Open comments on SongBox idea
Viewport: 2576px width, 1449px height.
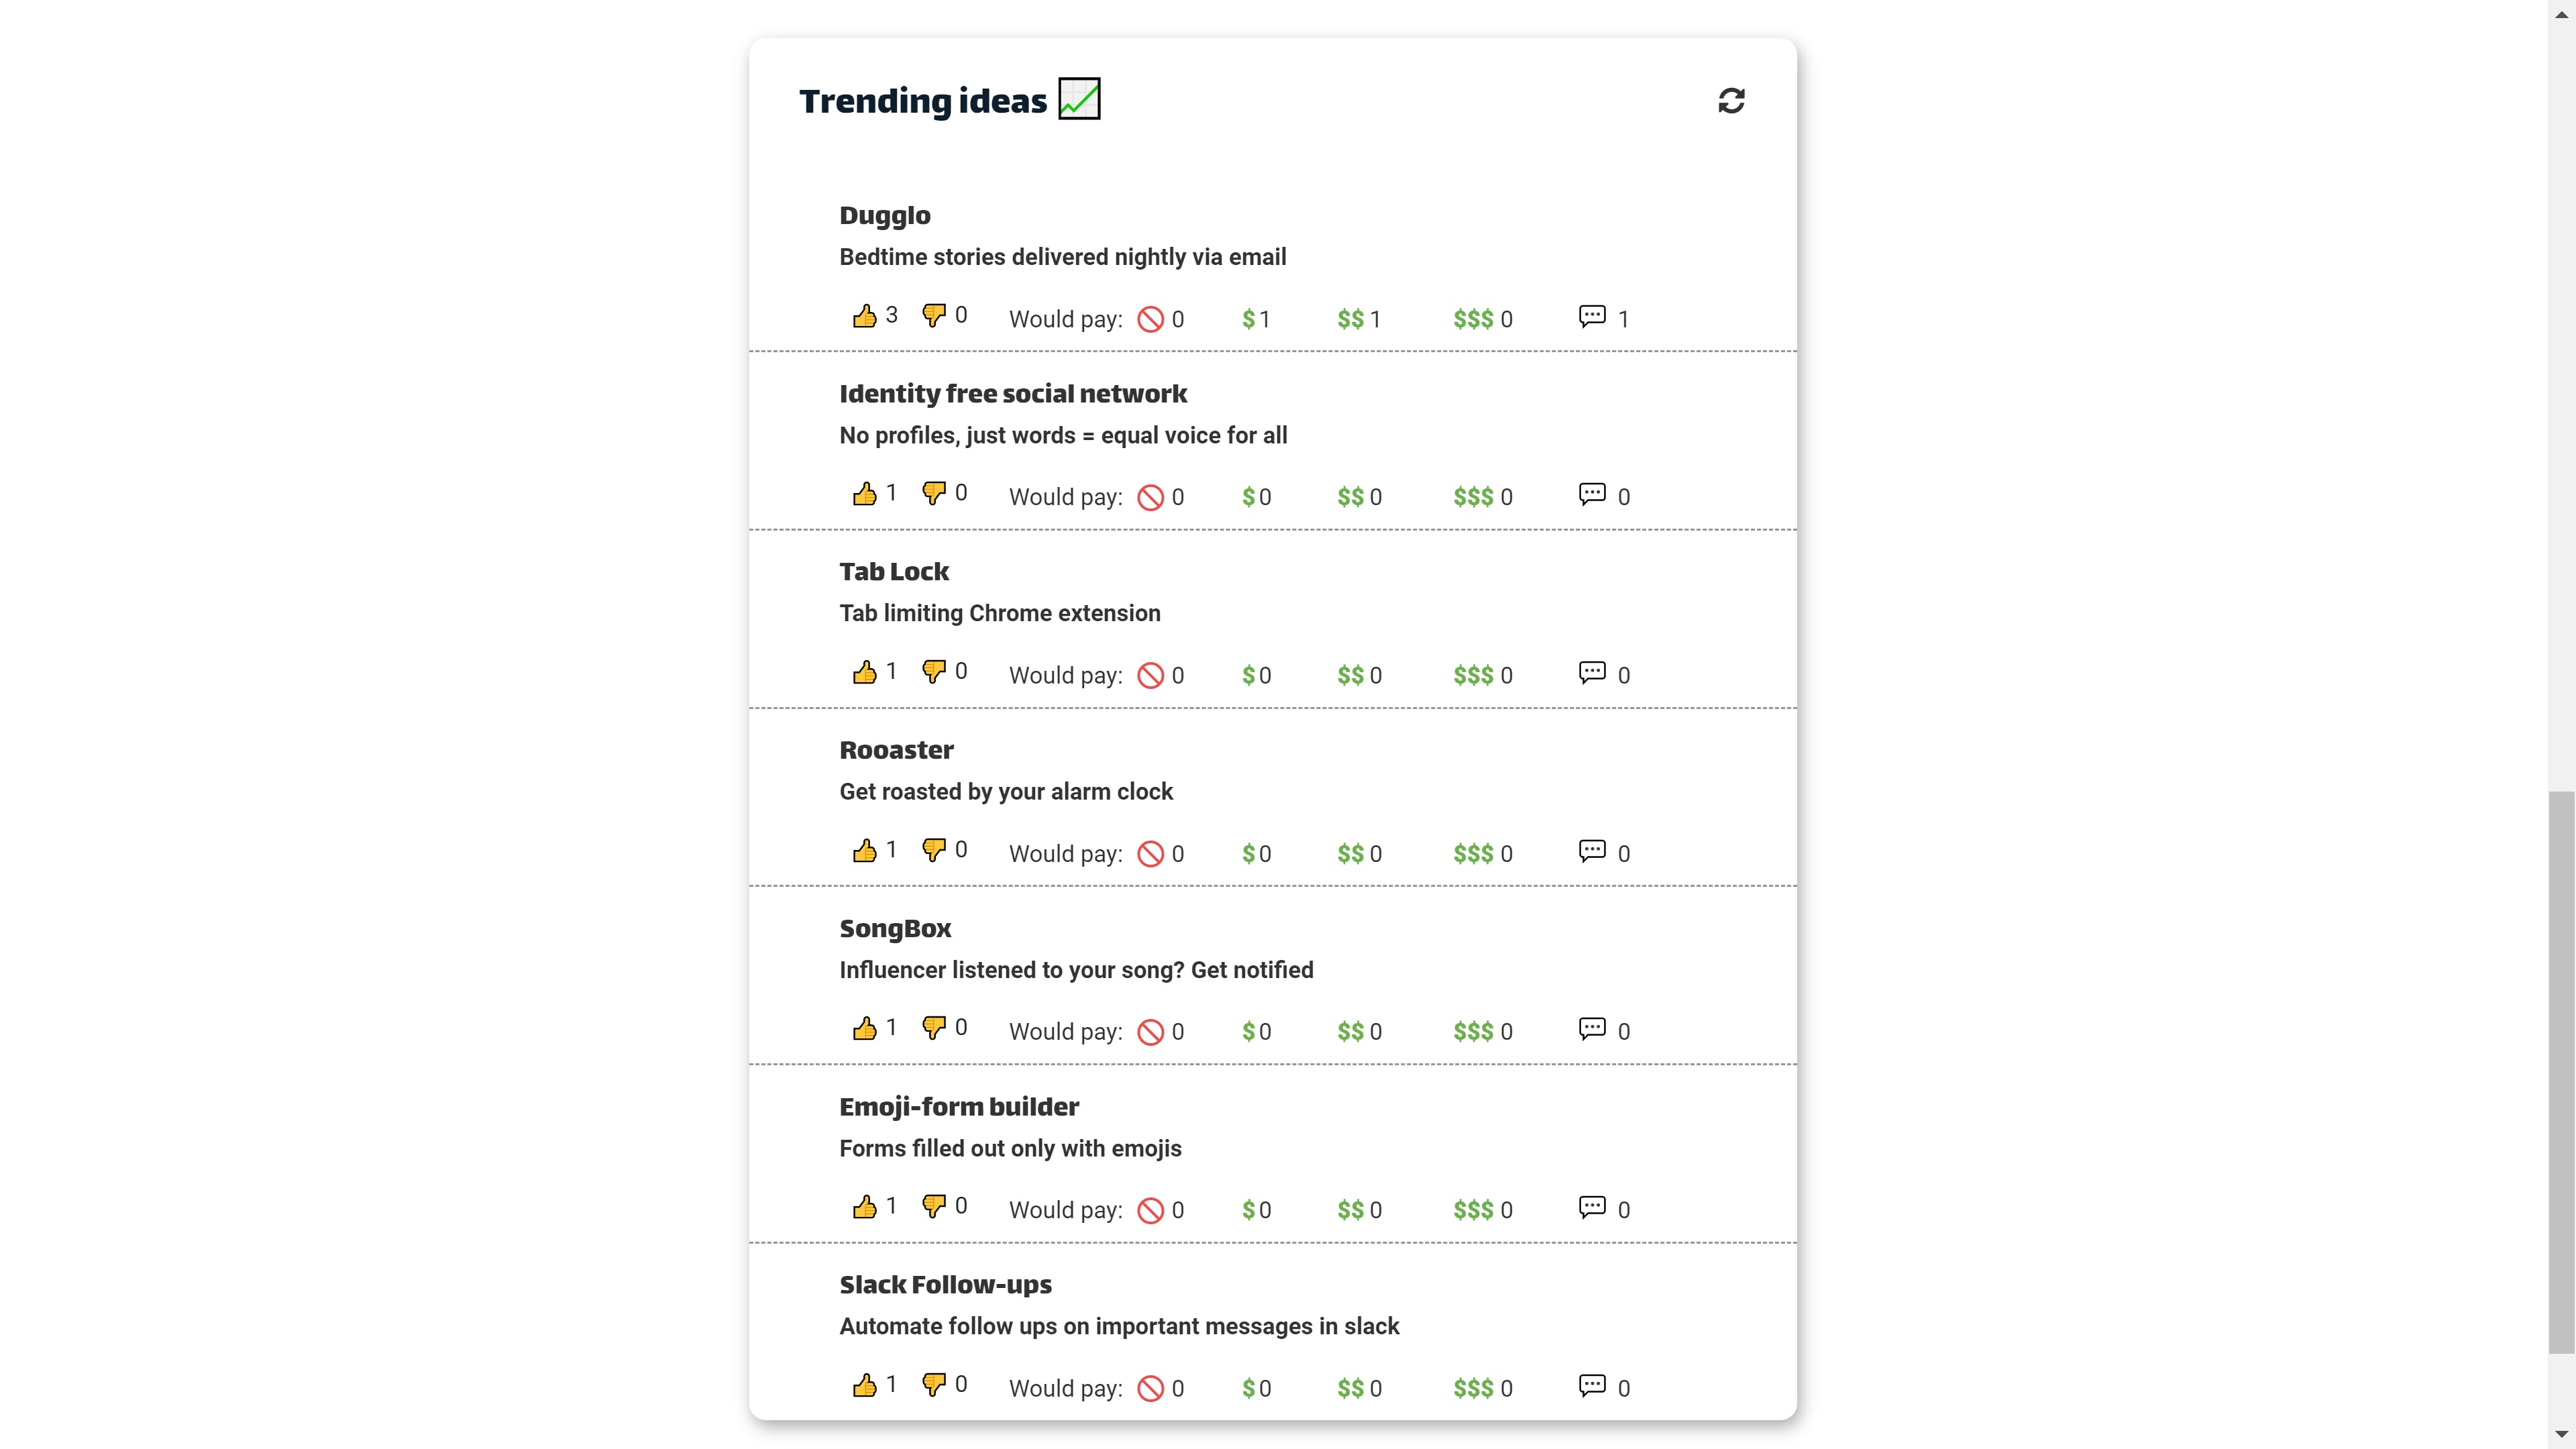click(1592, 1029)
